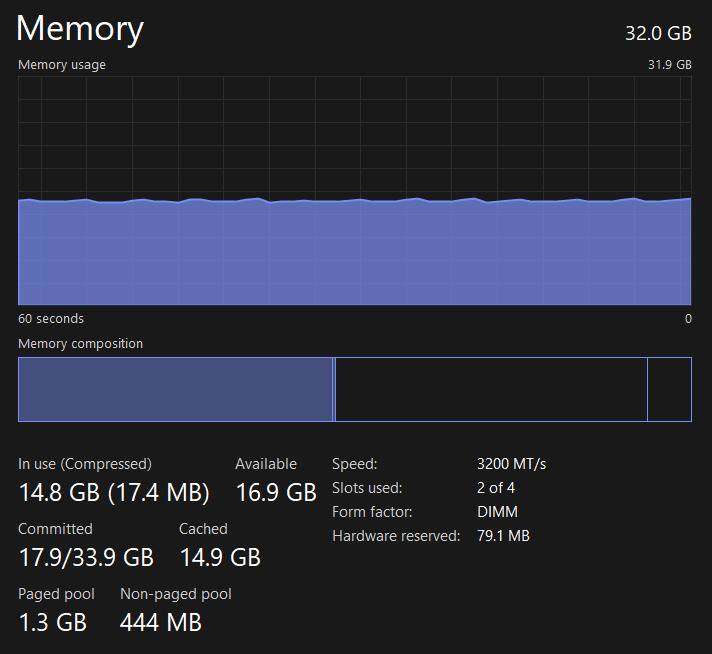Select the Available 16.9 GB value
Screen dimensions: 712x654
(276, 493)
